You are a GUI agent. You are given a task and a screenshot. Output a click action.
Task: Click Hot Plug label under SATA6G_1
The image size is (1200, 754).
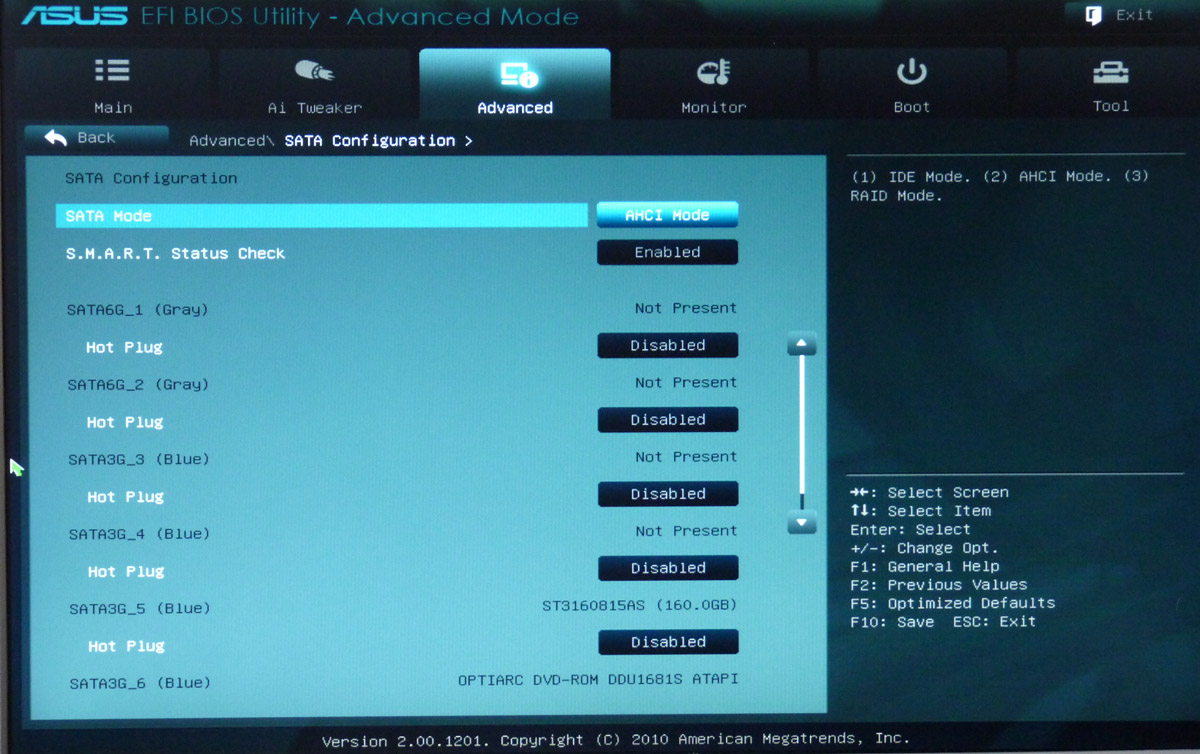[x=124, y=347]
